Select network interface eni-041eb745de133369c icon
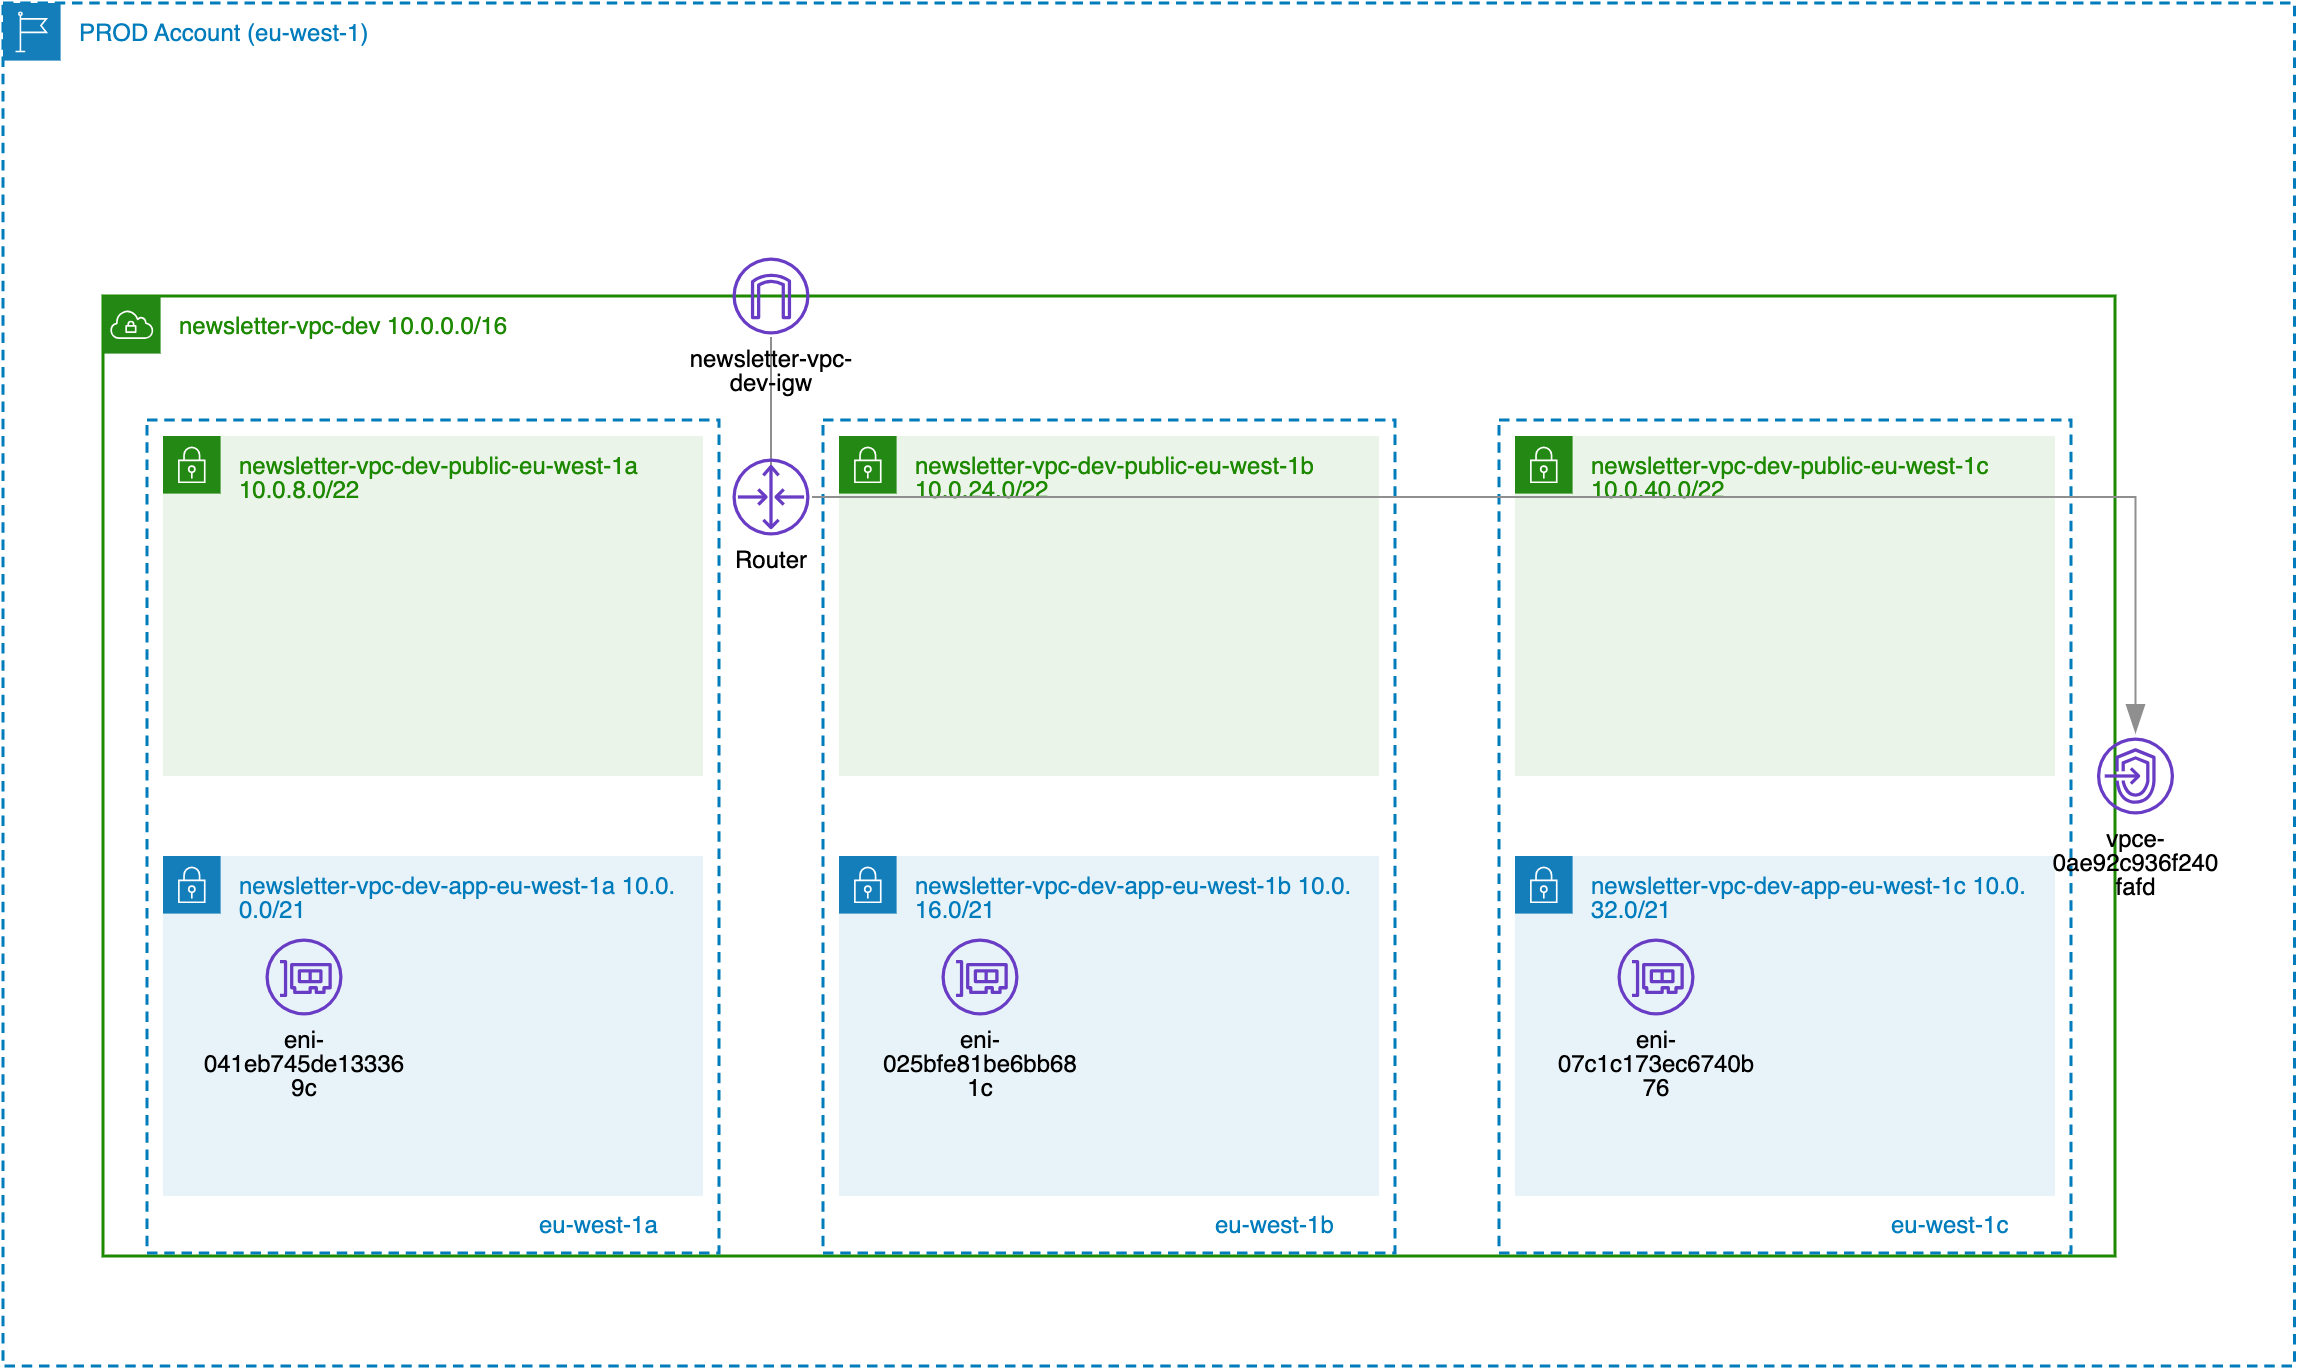The width and height of the screenshot is (2298, 1370). click(304, 977)
